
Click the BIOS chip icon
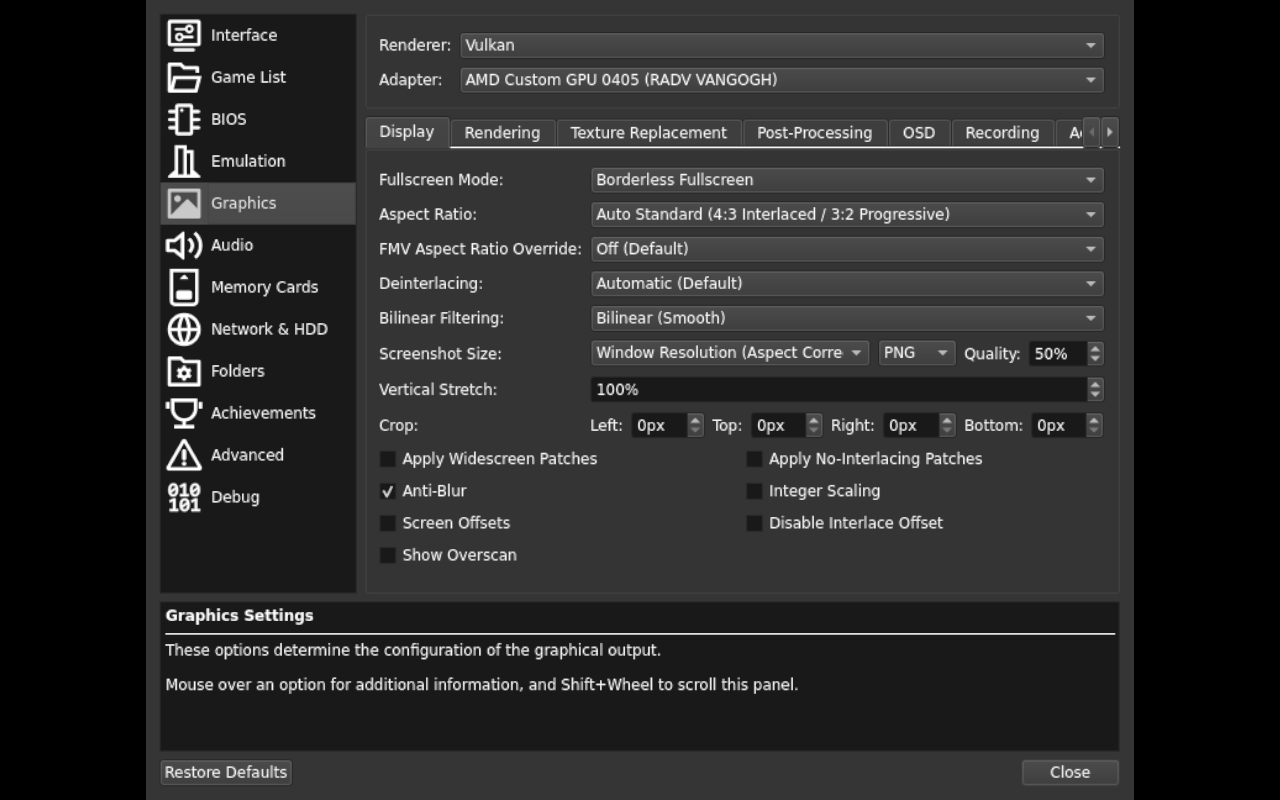point(184,119)
